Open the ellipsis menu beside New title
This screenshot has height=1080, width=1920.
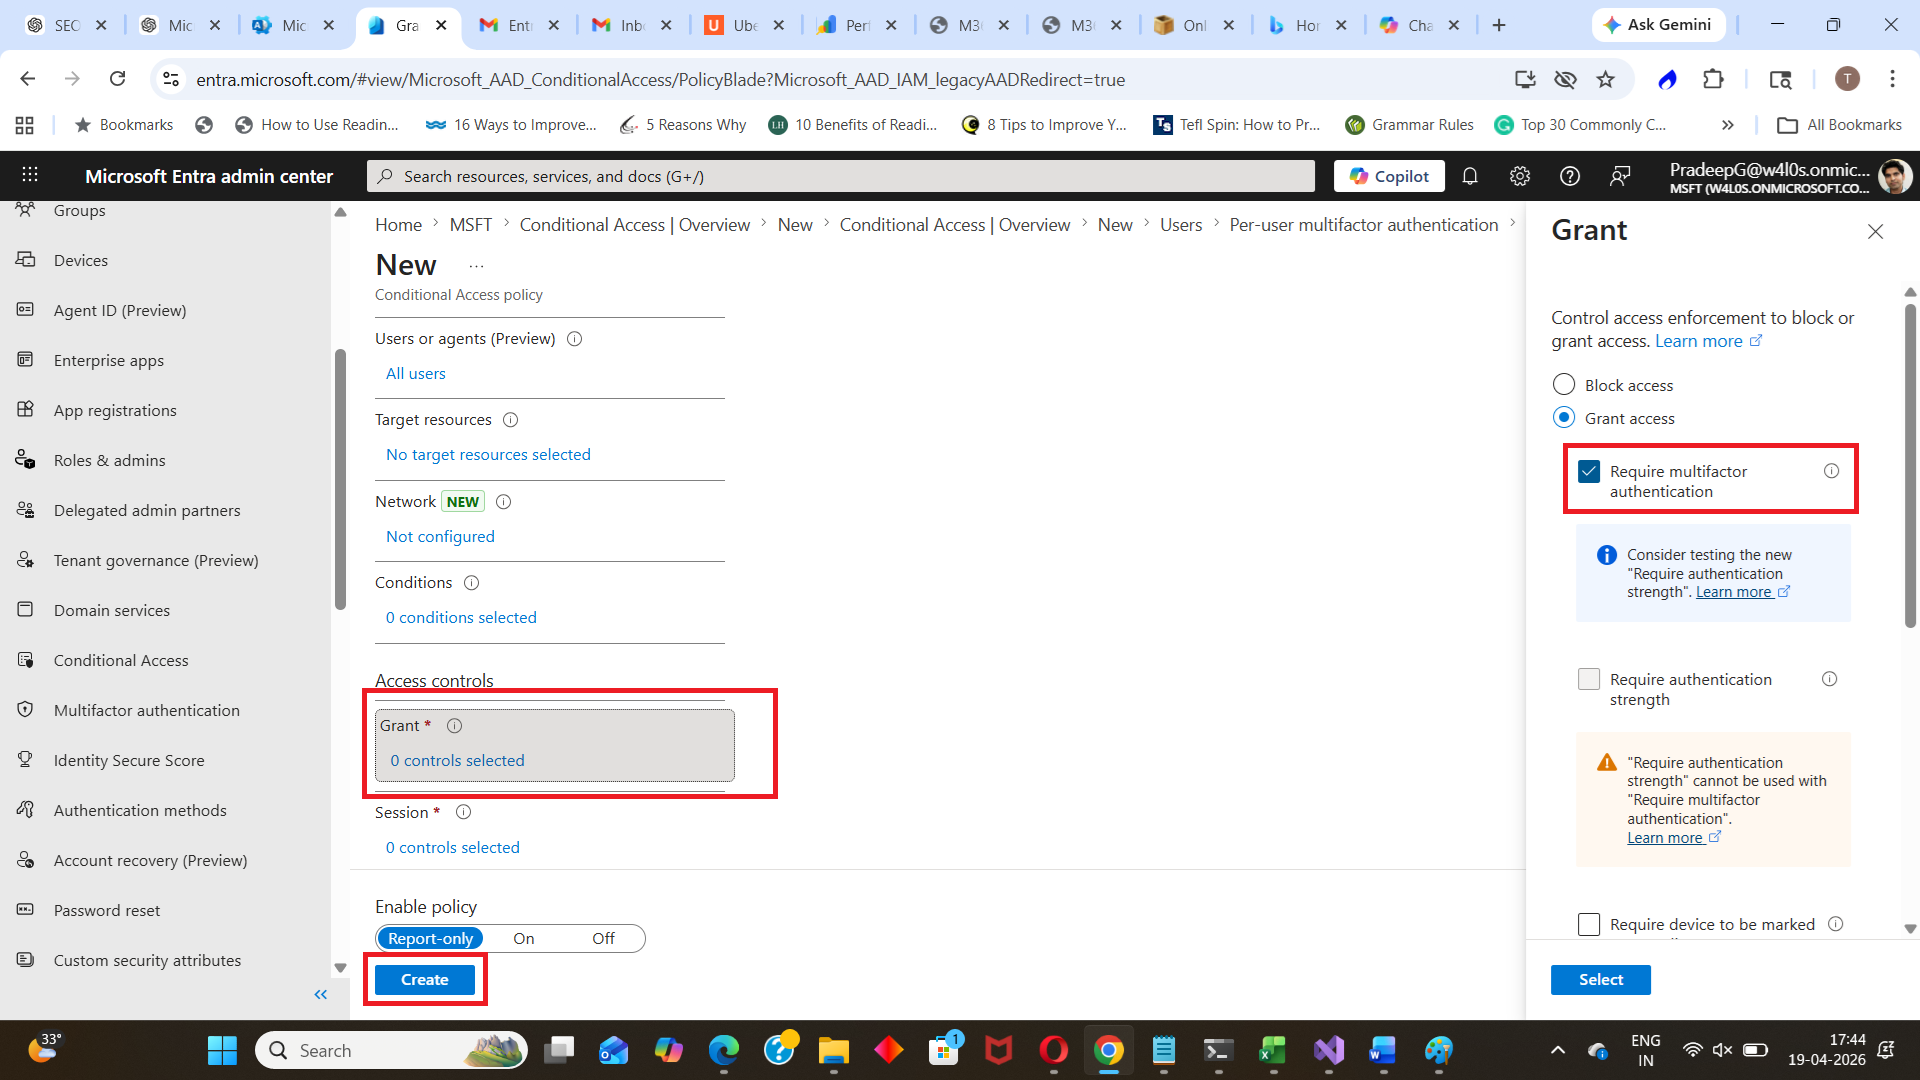coord(476,266)
